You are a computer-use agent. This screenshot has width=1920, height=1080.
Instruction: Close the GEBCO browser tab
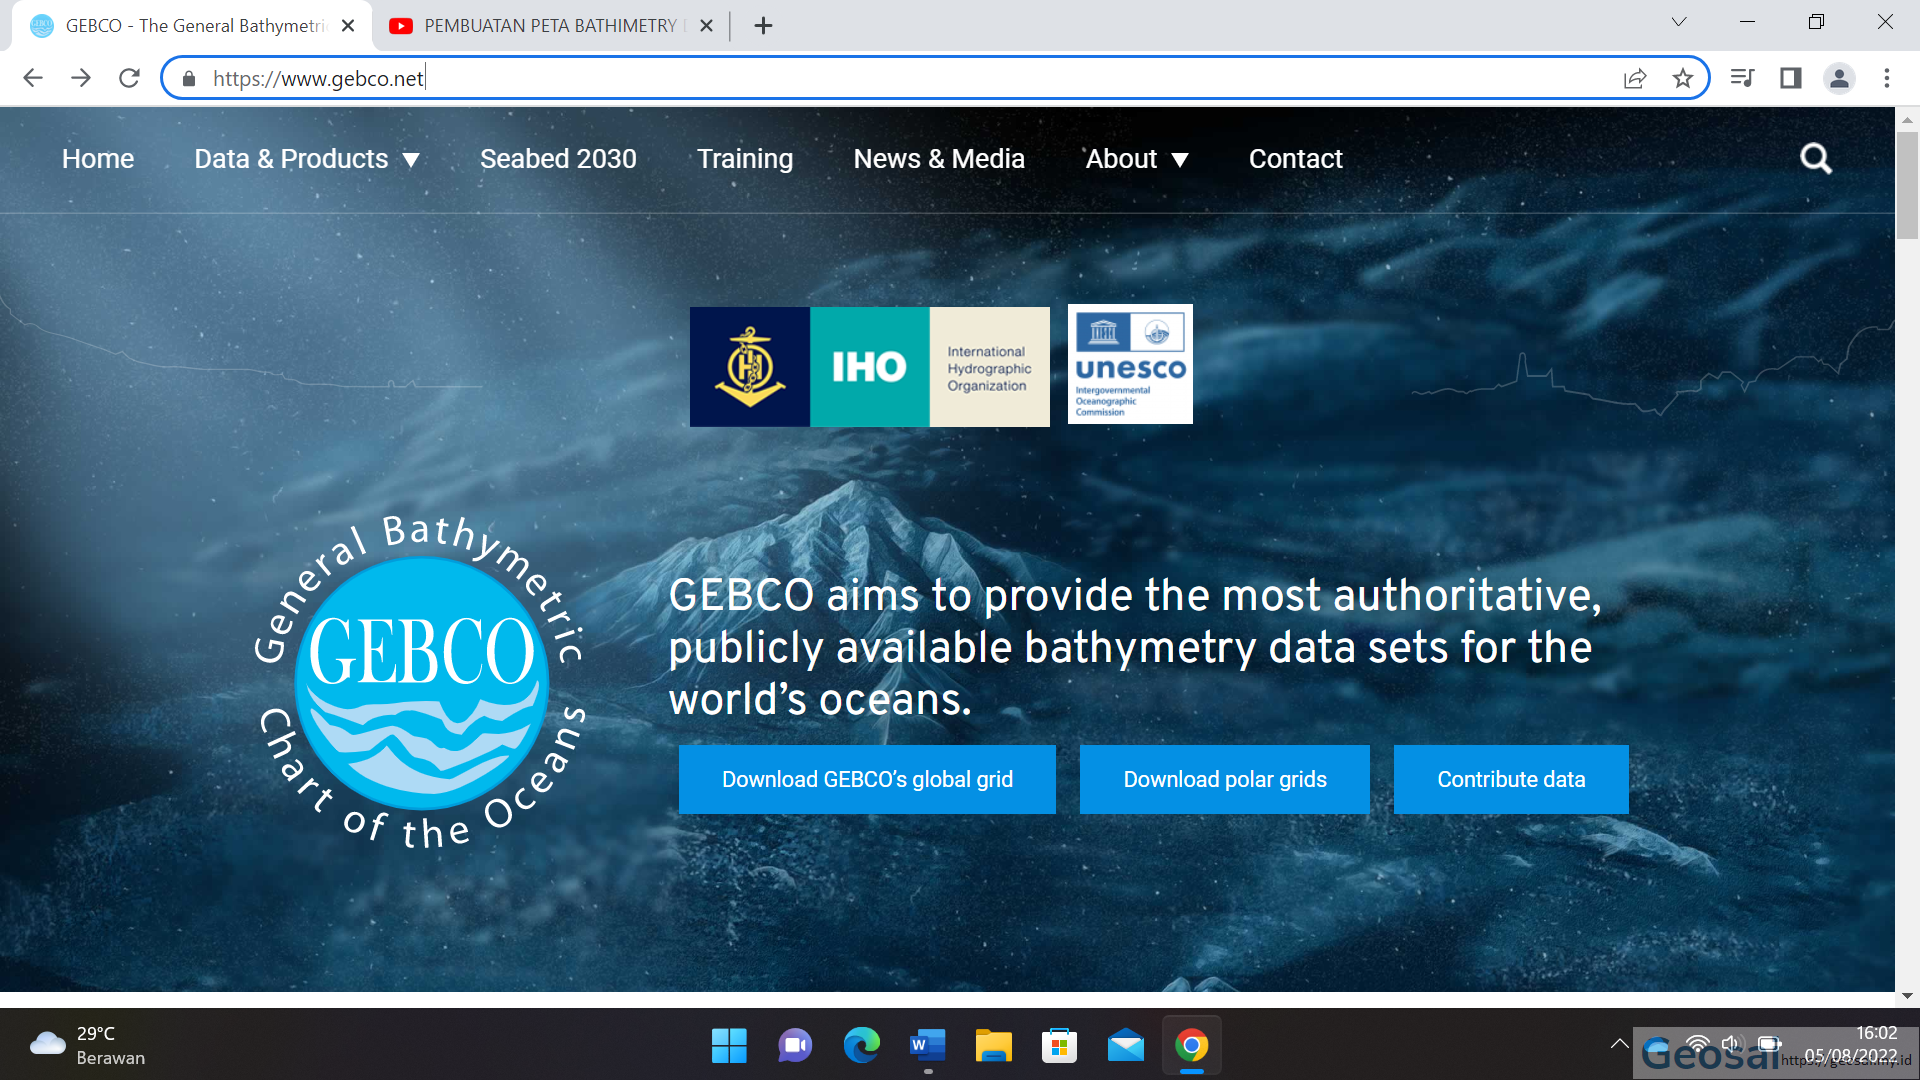[348, 26]
